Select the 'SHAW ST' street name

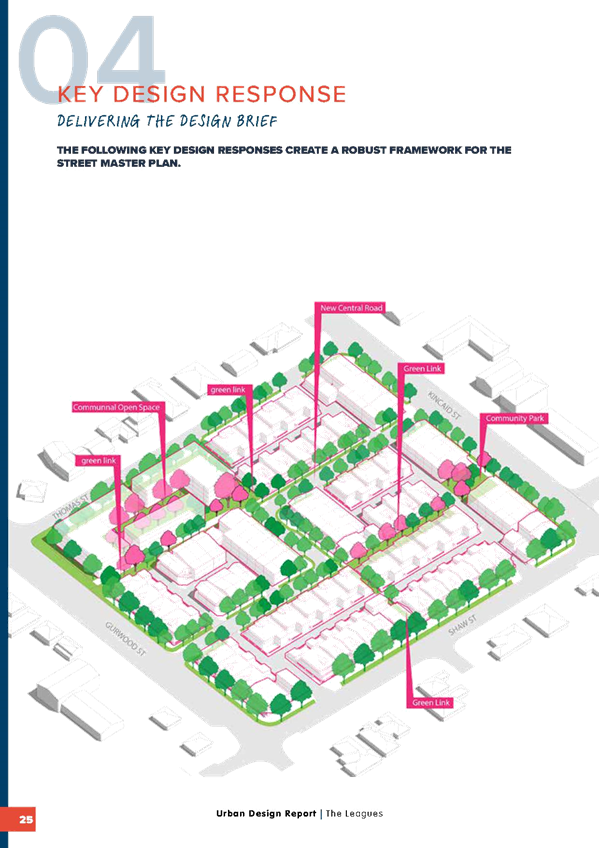[x=463, y=625]
